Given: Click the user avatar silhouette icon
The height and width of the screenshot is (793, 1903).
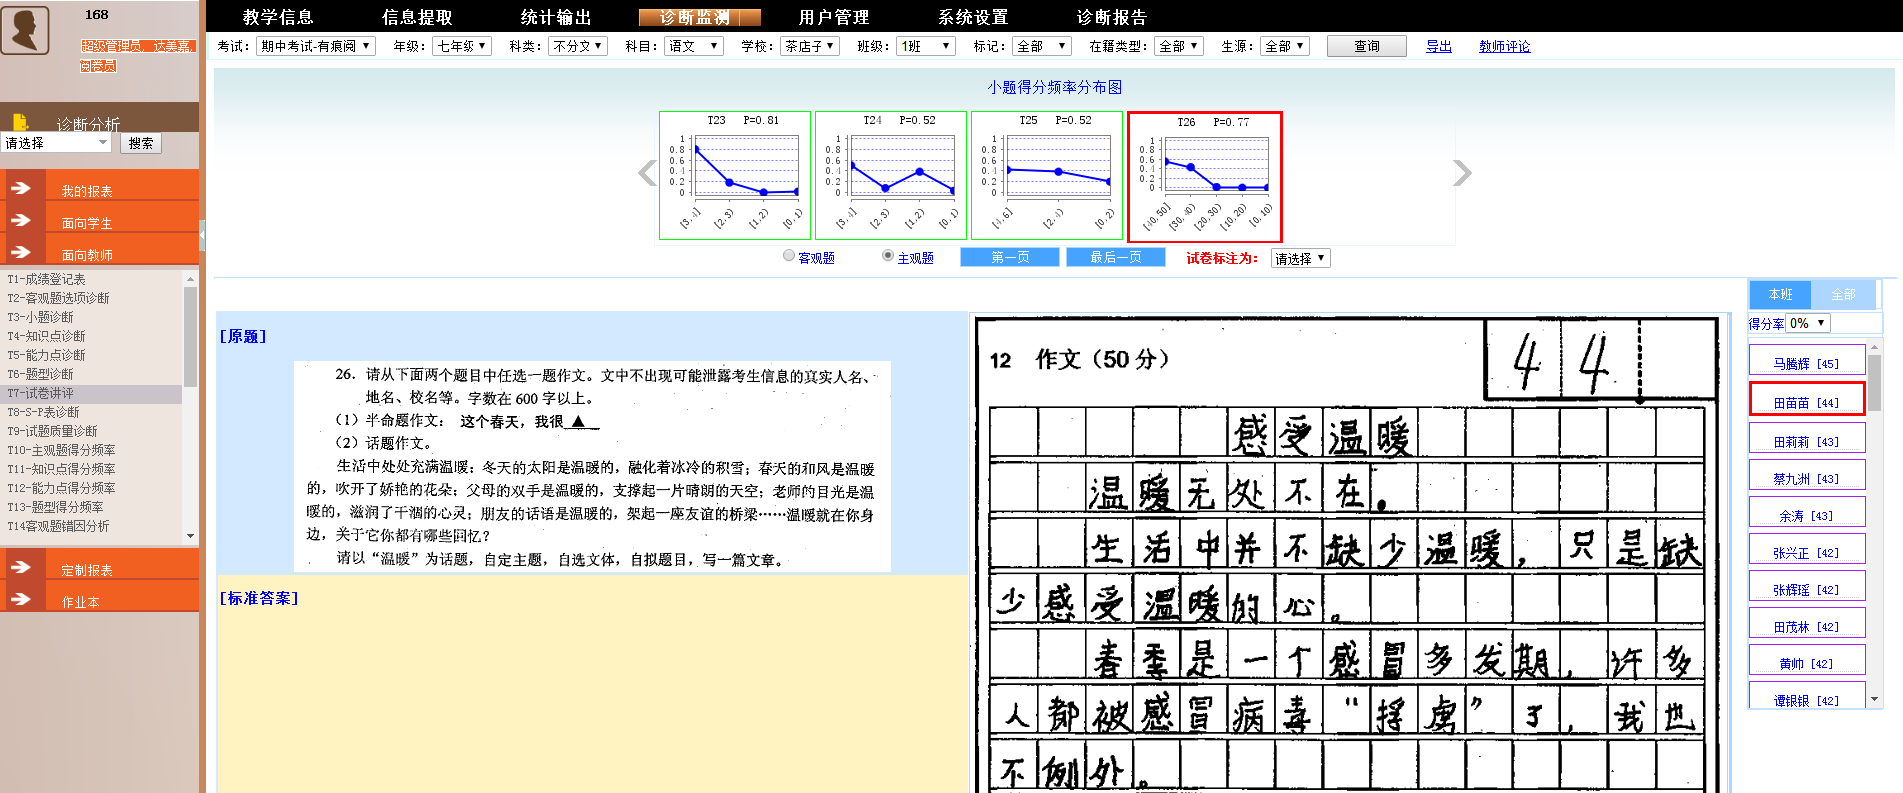Looking at the screenshot, I should pyautogui.click(x=25, y=30).
